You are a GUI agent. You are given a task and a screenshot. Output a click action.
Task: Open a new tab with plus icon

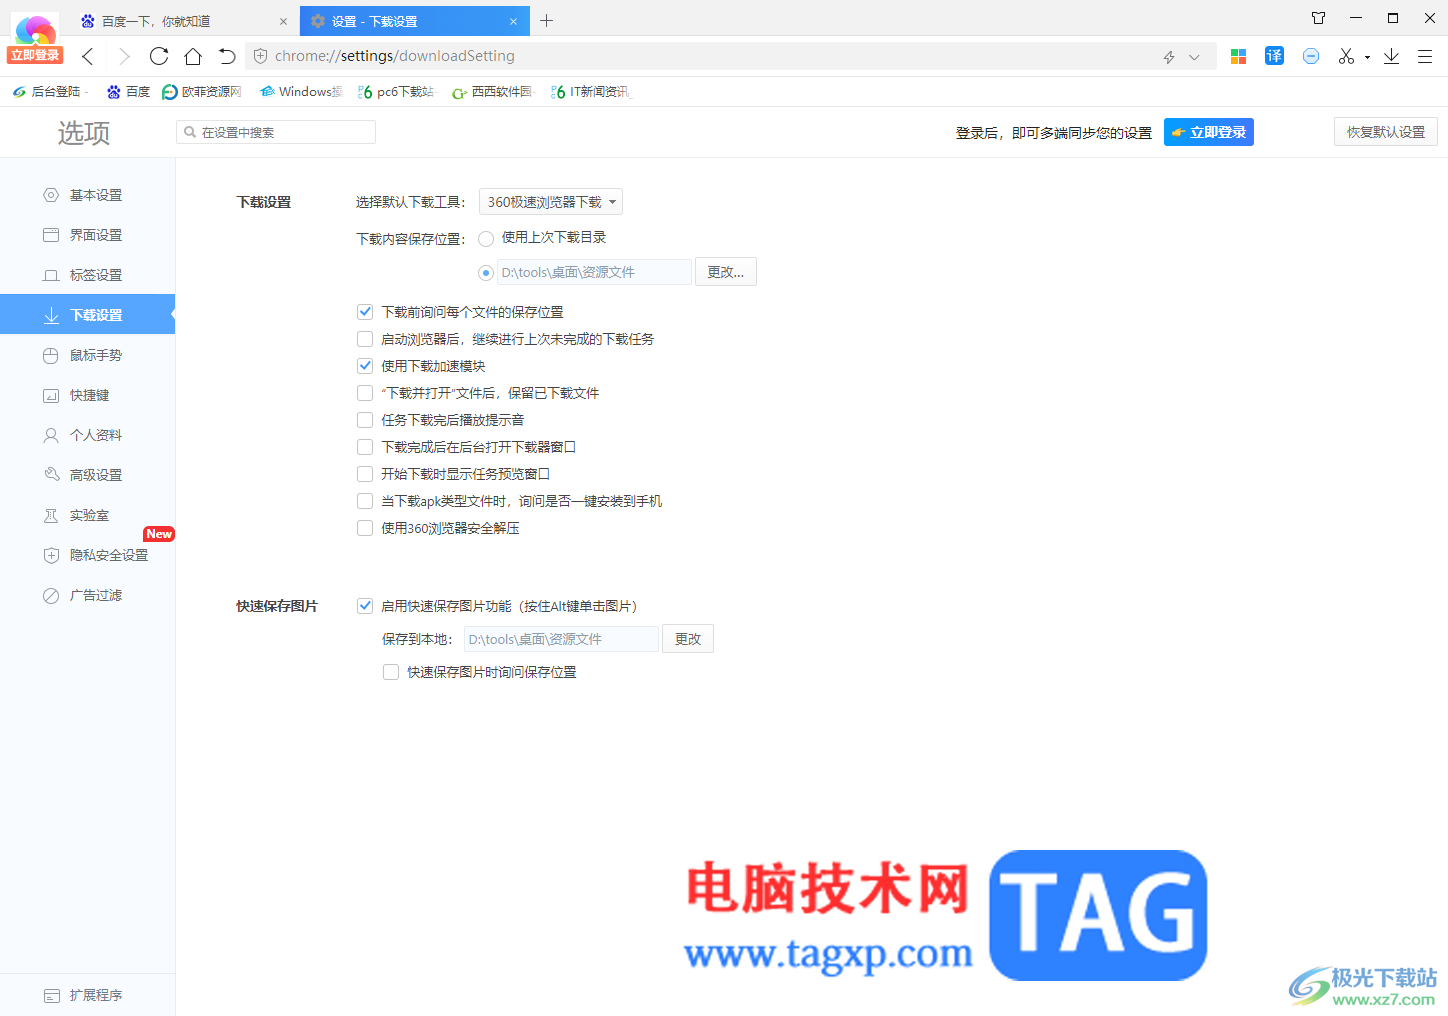547,20
